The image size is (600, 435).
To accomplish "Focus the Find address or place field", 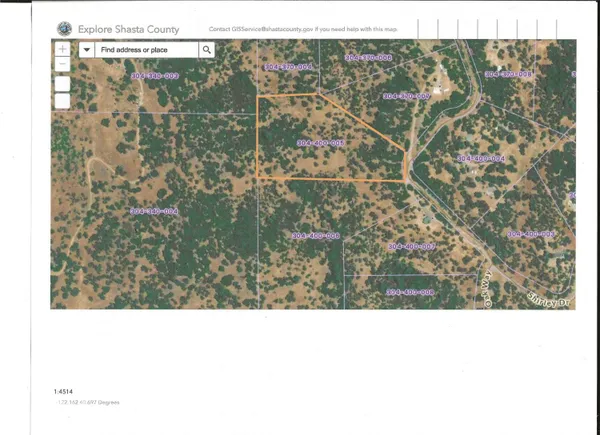I will [147, 48].
